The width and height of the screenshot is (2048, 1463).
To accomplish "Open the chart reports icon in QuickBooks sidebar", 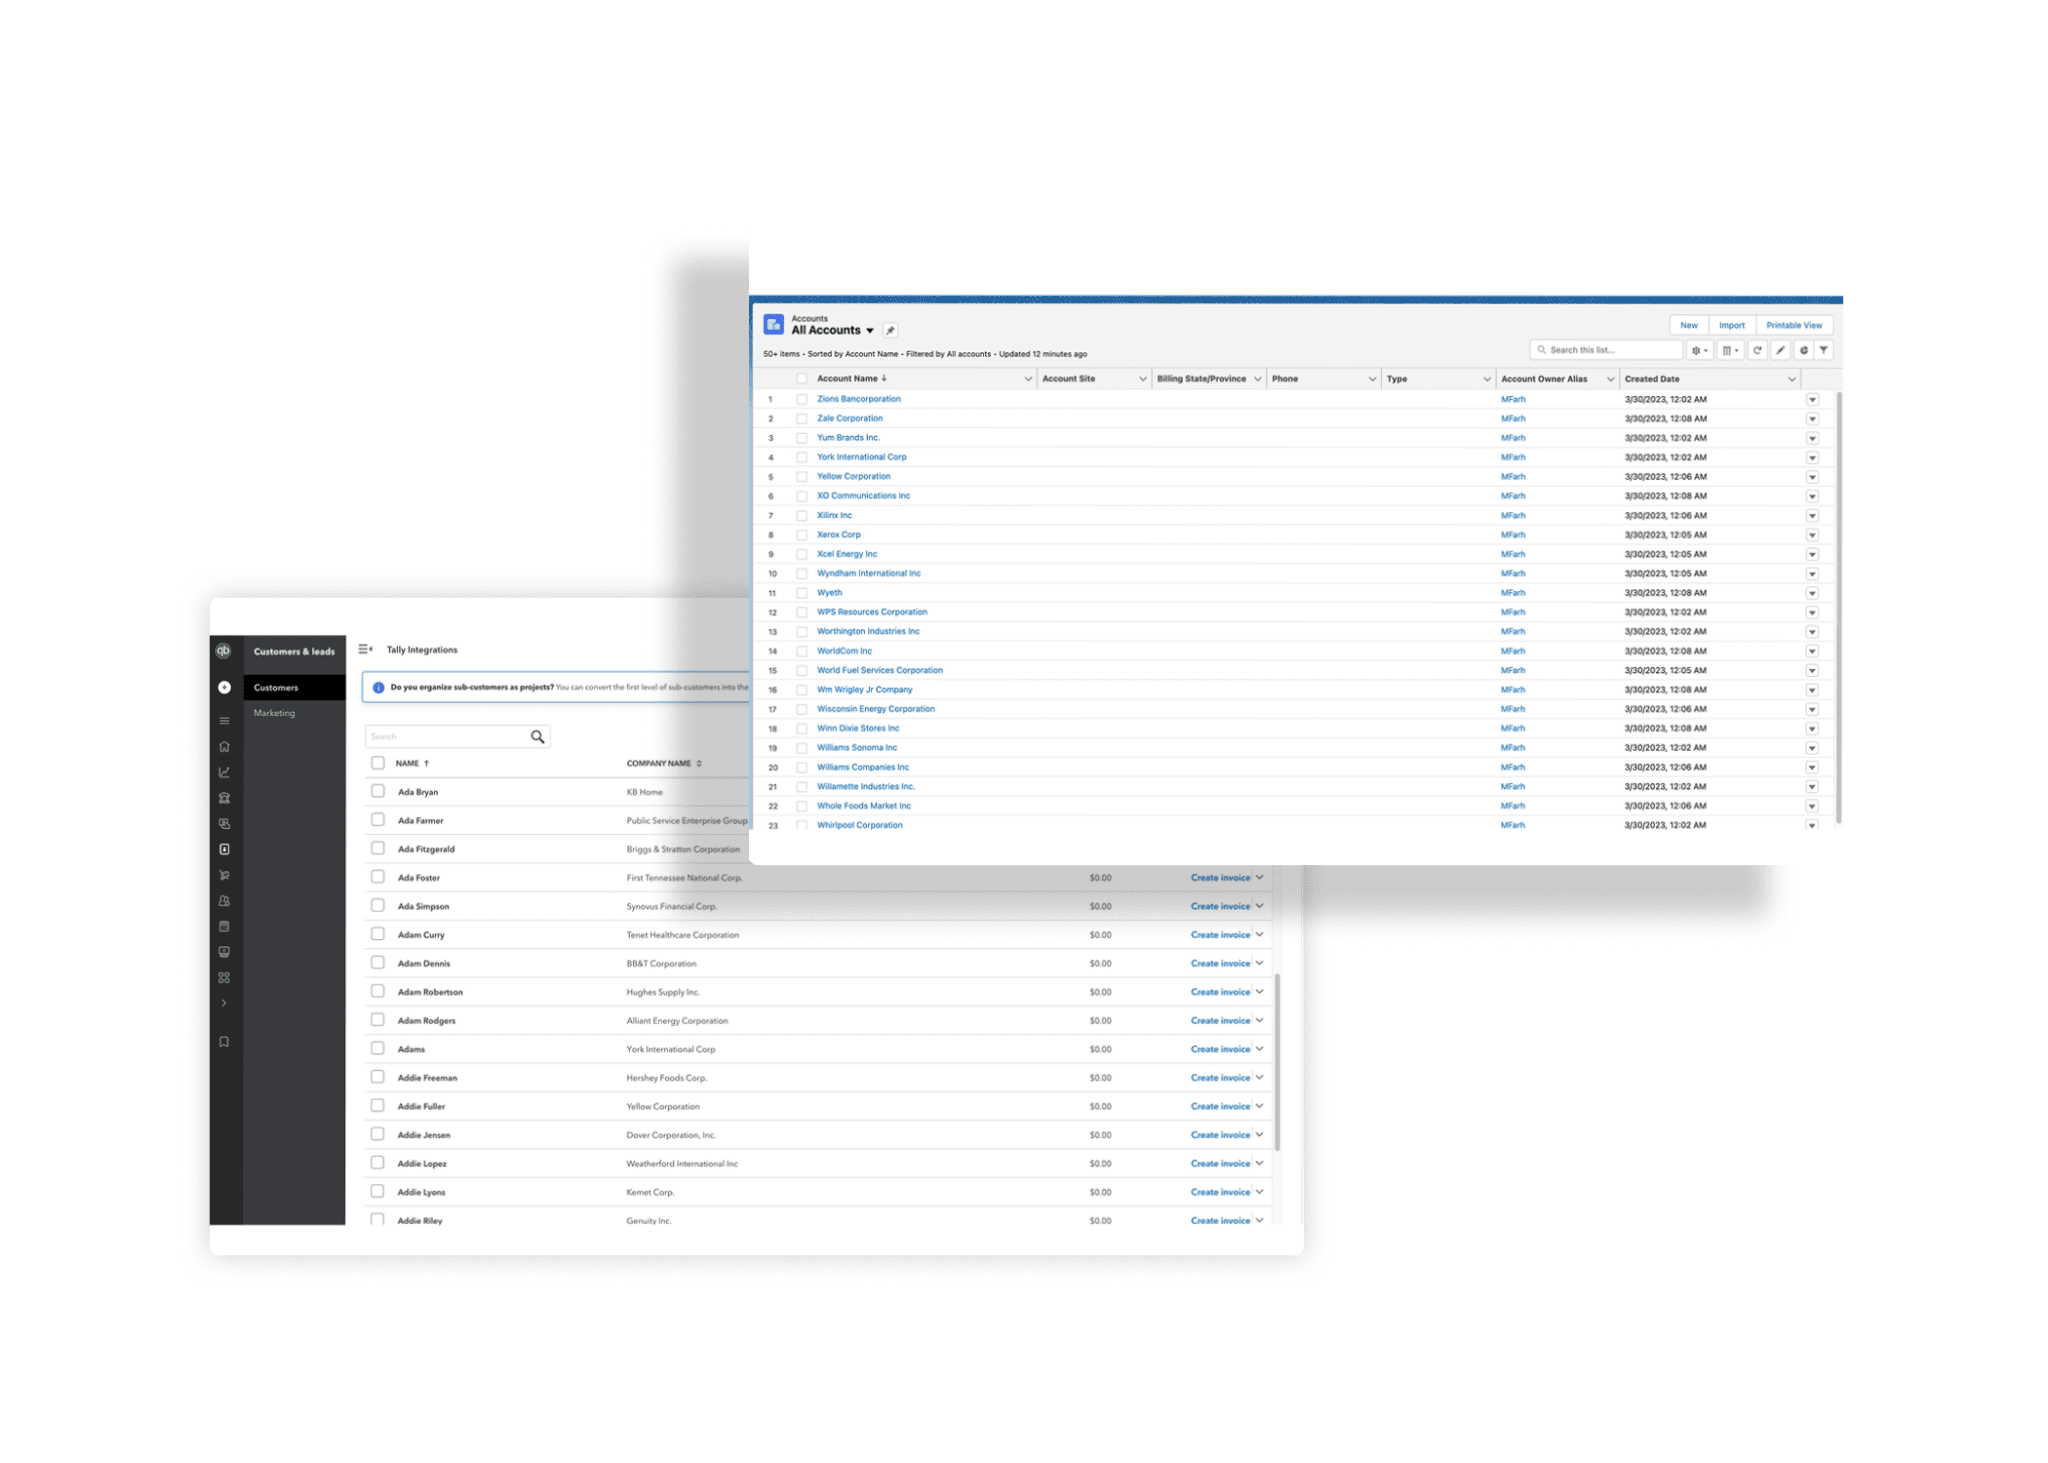I will (x=224, y=772).
